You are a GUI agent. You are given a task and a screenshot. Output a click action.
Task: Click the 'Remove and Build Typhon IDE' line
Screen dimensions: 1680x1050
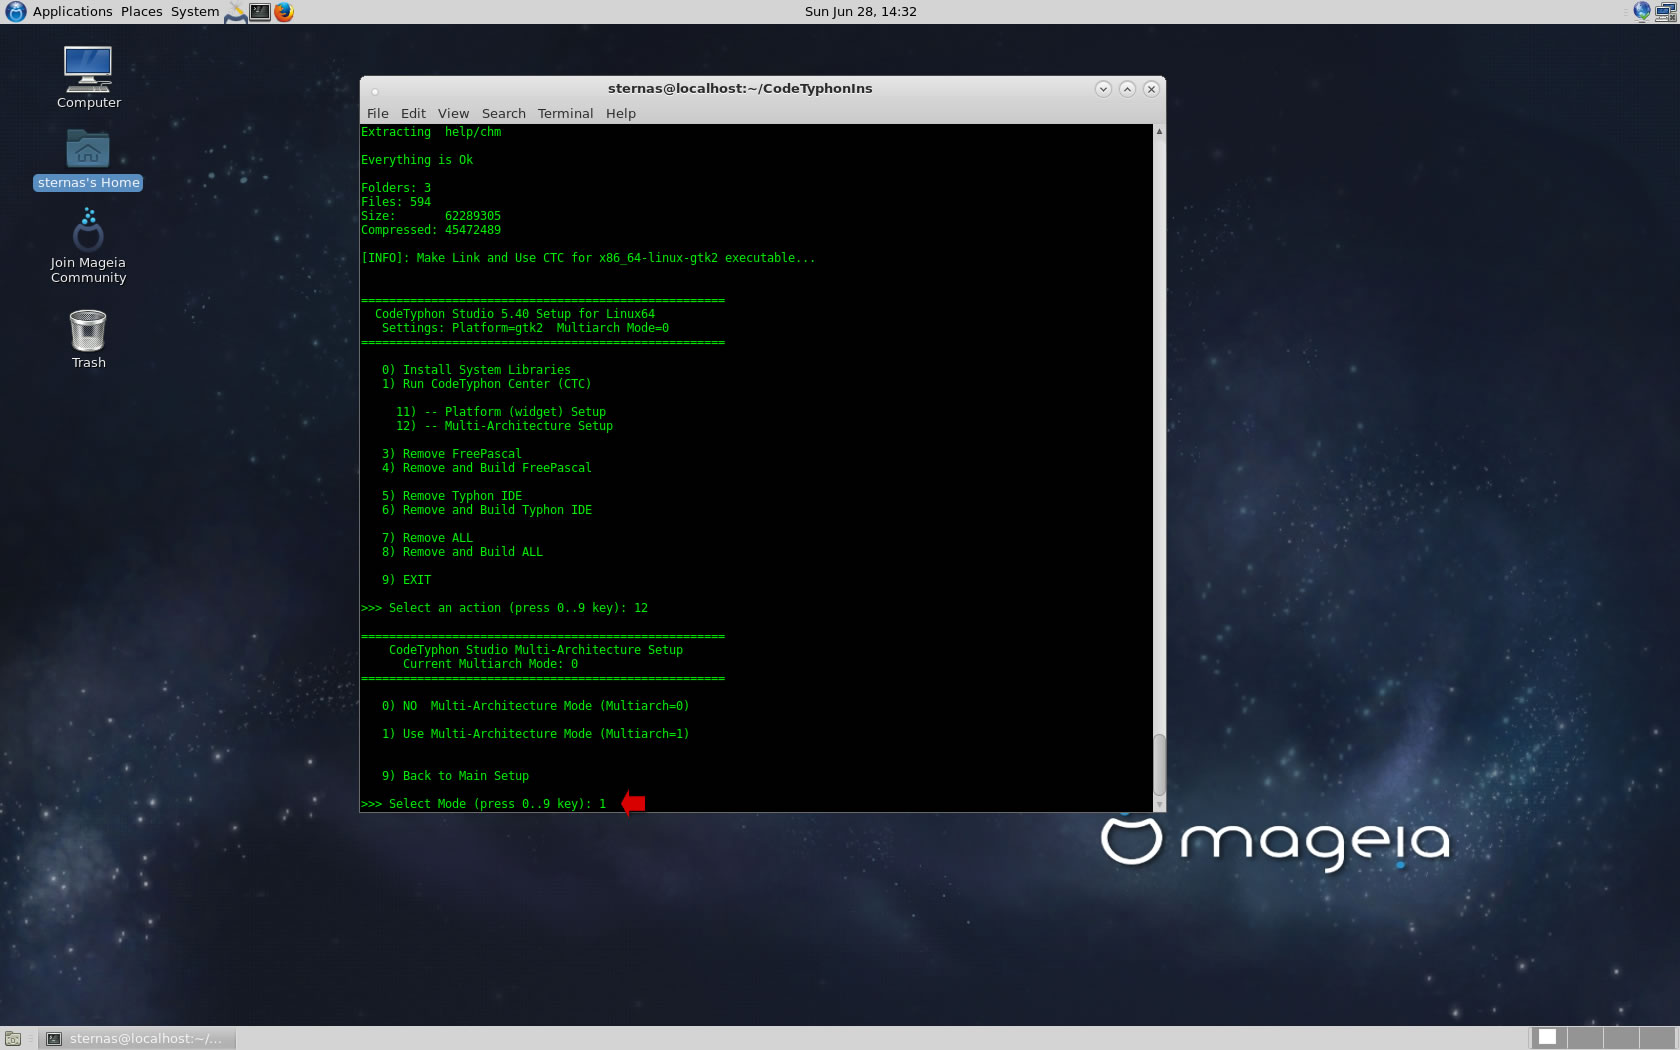coord(486,510)
